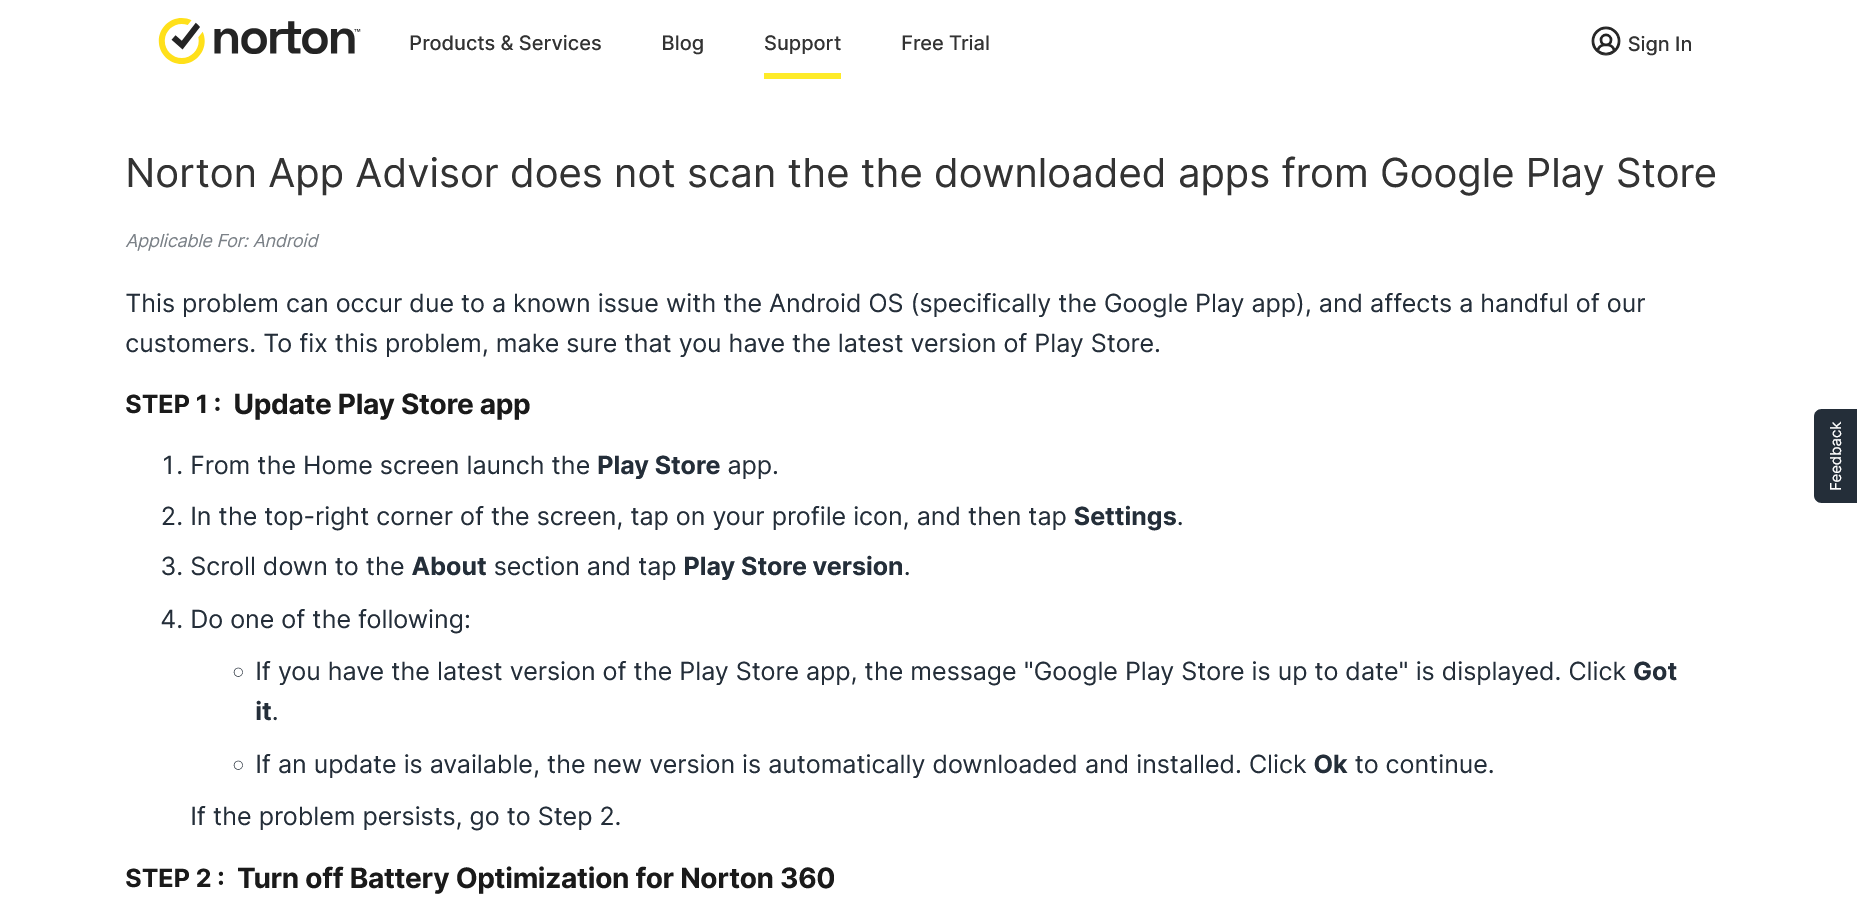Click the bold 'Play Store version' text
This screenshot has width=1857, height=912.
point(793,566)
